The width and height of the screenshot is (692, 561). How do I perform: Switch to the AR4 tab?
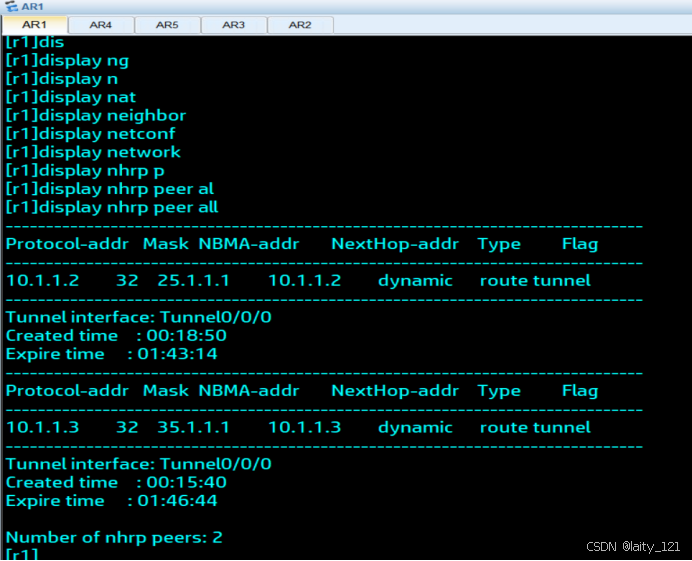101,25
